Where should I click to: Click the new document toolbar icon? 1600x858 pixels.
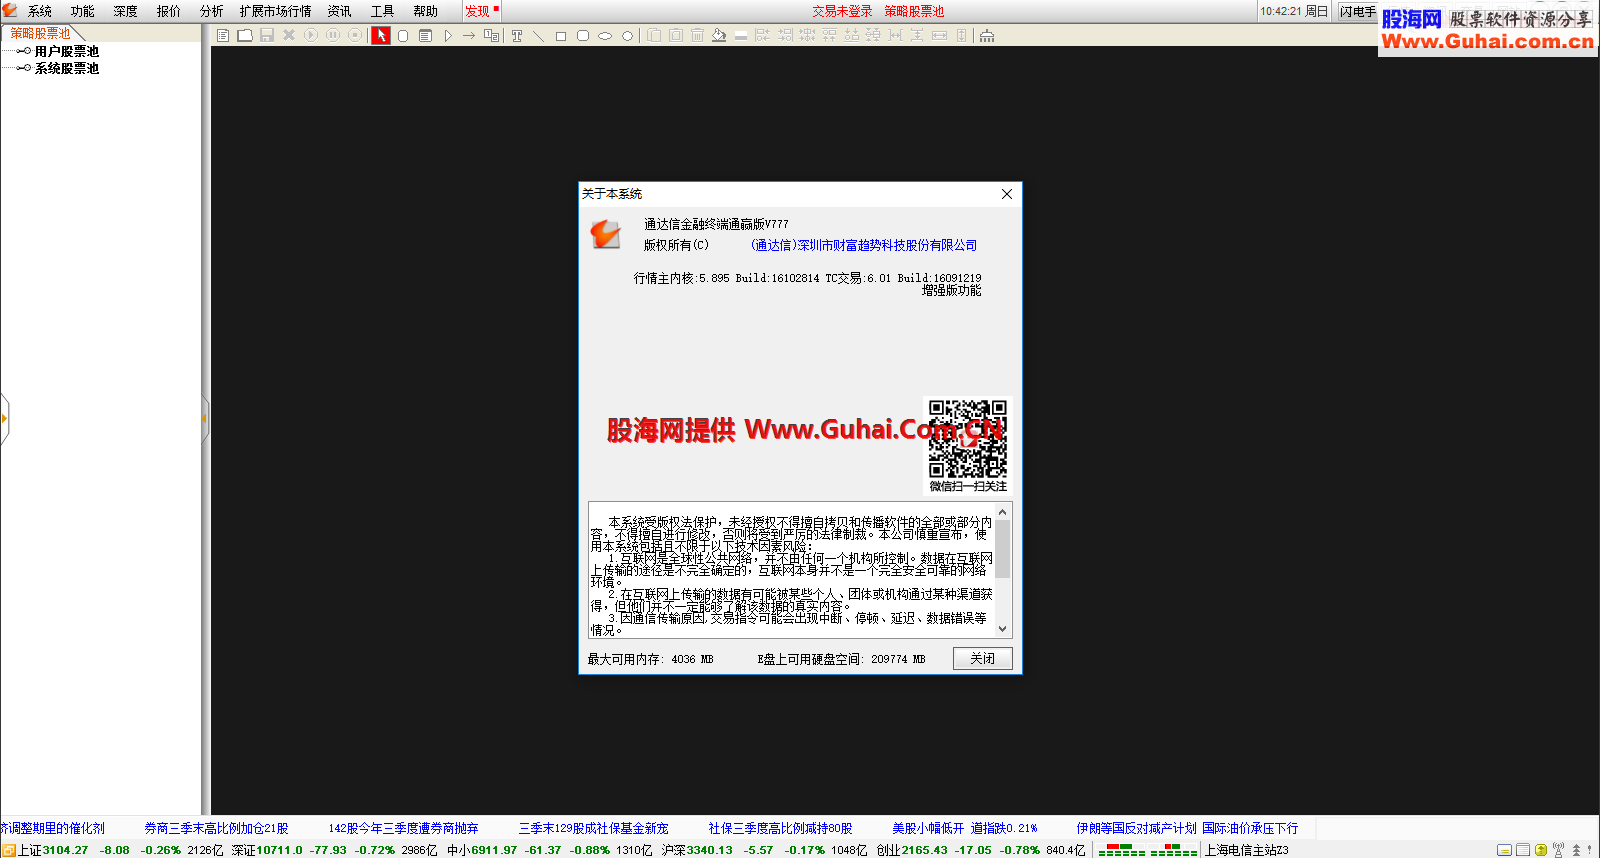tap(223, 35)
